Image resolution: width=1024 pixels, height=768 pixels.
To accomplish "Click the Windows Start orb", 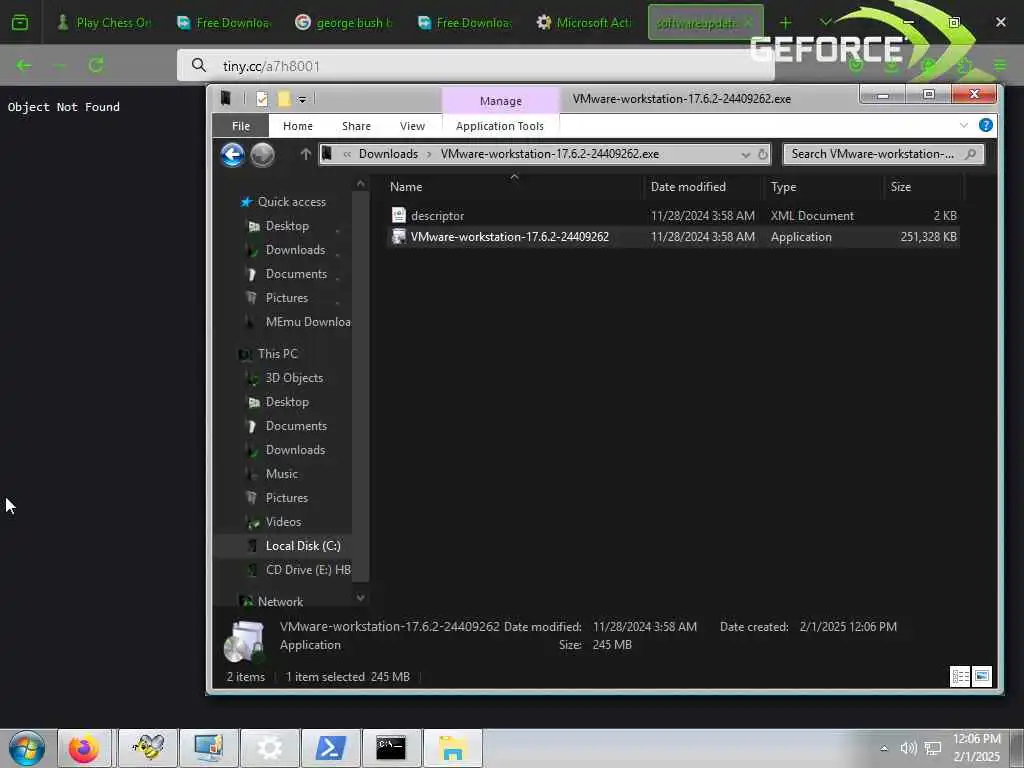I will pos(27,748).
